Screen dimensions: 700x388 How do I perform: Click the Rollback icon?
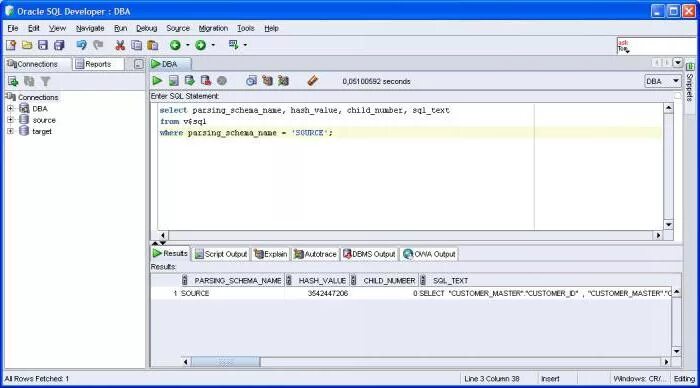(x=206, y=81)
